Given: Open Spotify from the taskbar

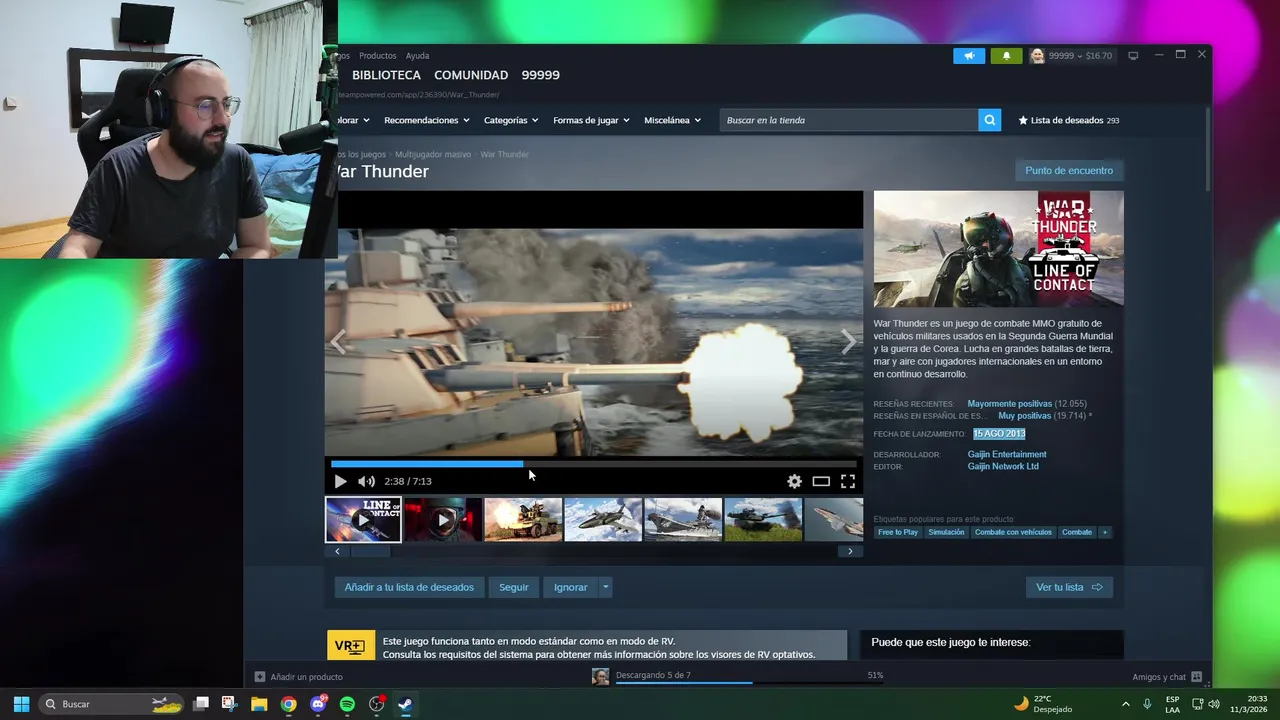Looking at the screenshot, I should (x=347, y=704).
